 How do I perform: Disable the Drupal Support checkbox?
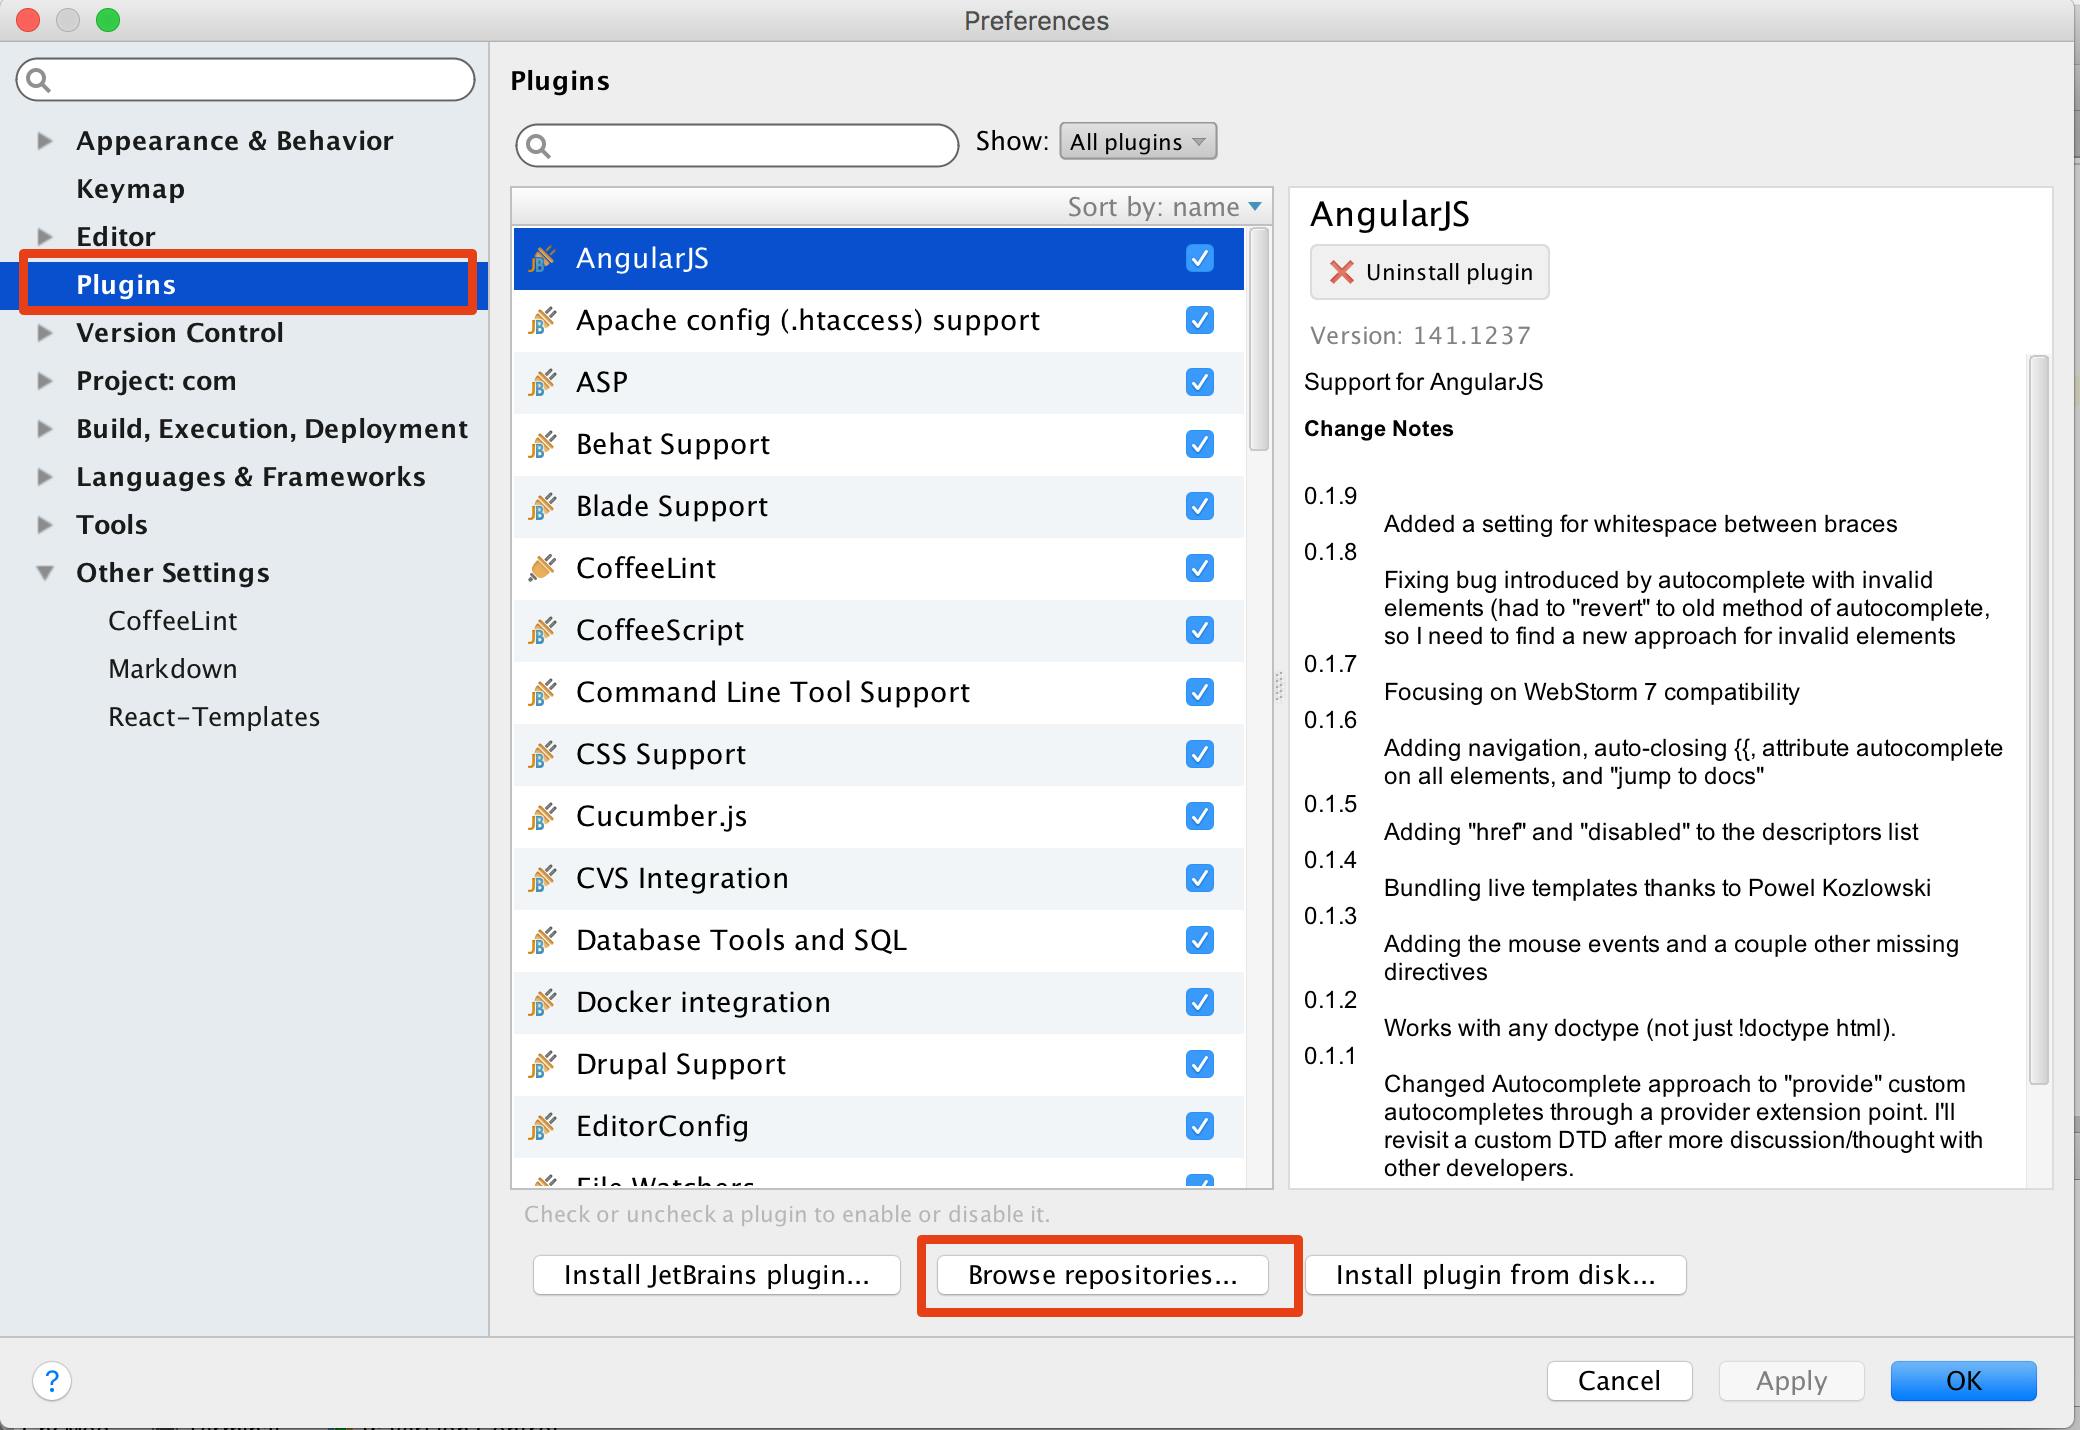[x=1200, y=1064]
